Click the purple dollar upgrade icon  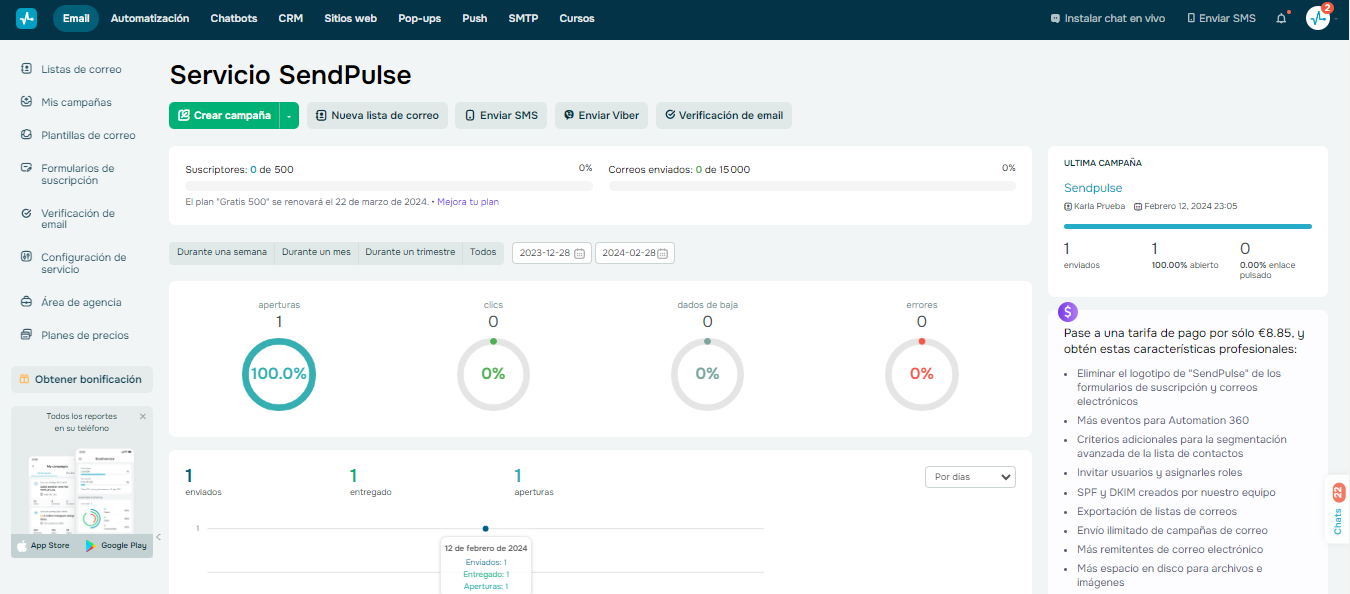(x=1068, y=312)
